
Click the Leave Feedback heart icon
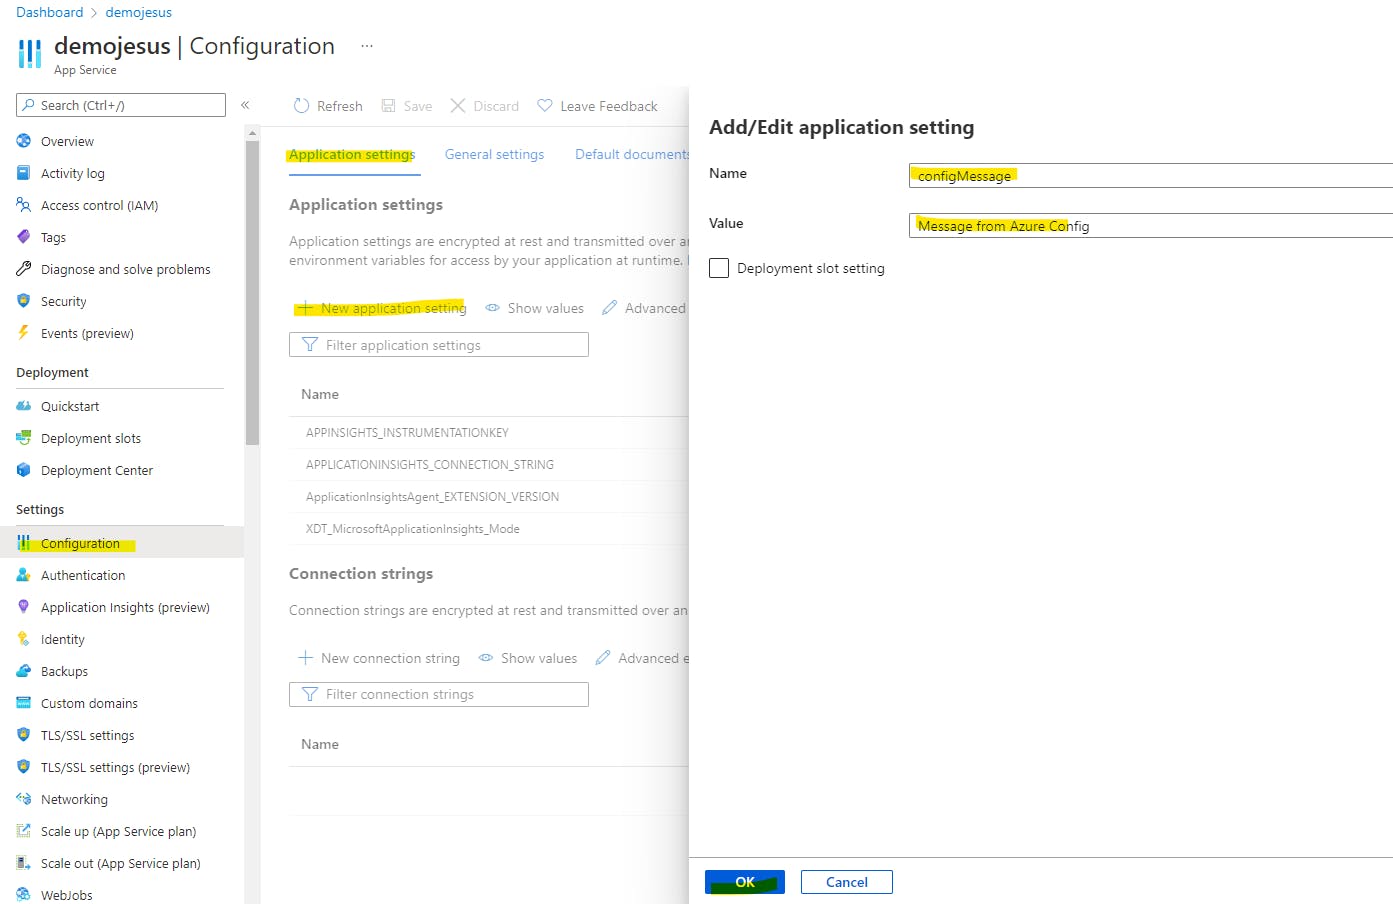(x=545, y=105)
